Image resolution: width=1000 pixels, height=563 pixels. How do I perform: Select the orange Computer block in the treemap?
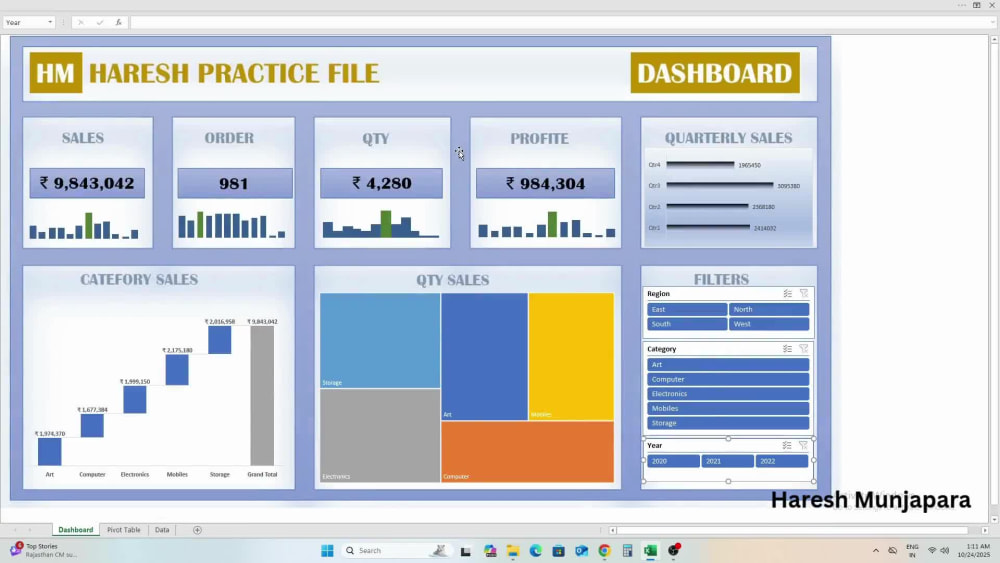tap(527, 452)
